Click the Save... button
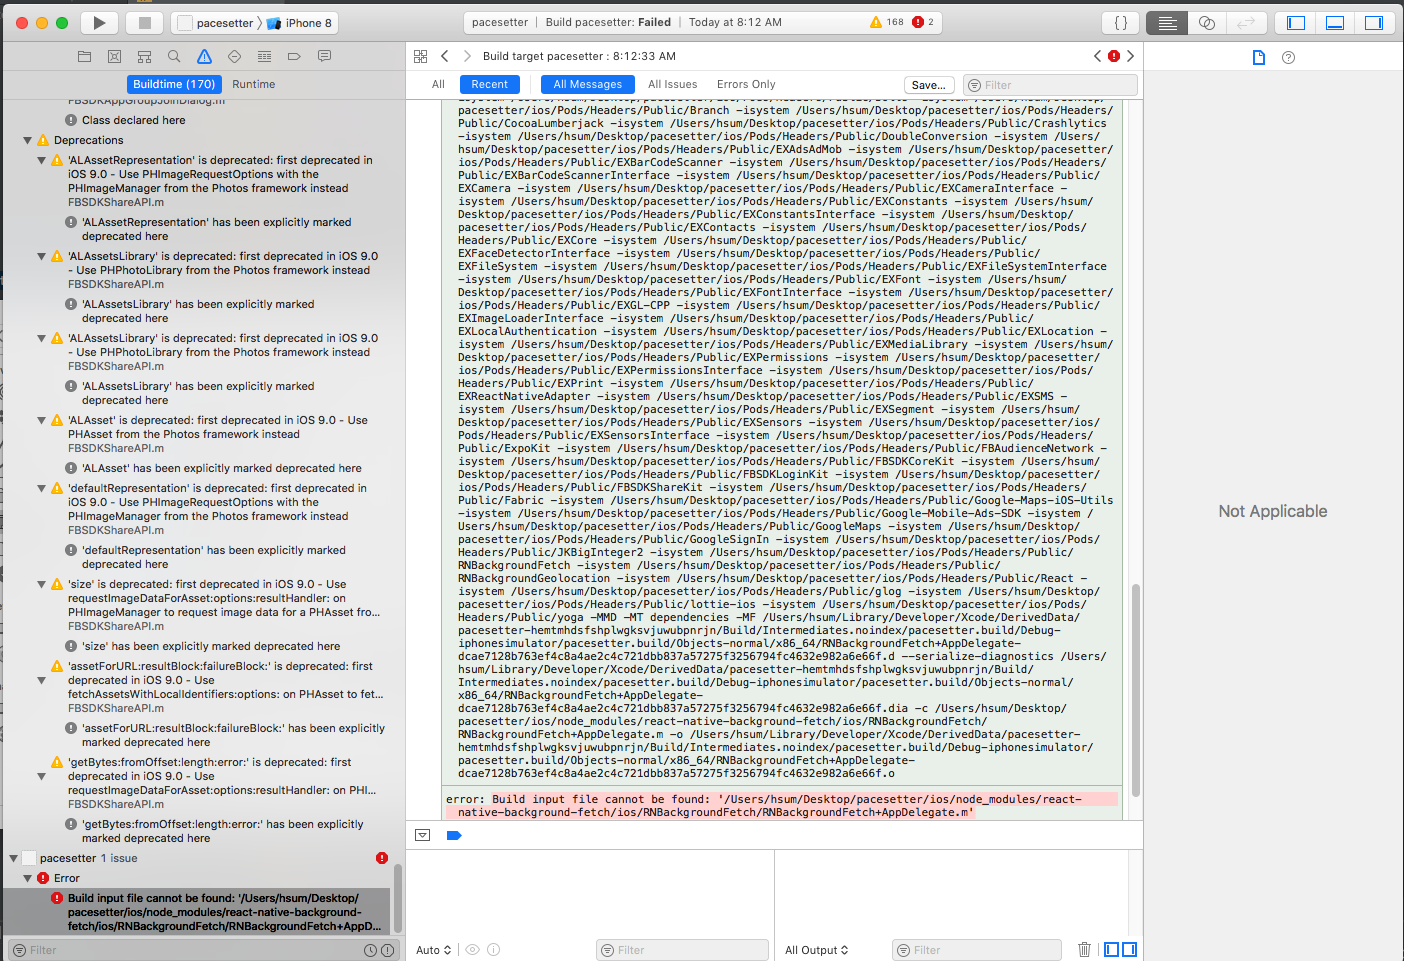 pyautogui.click(x=928, y=84)
